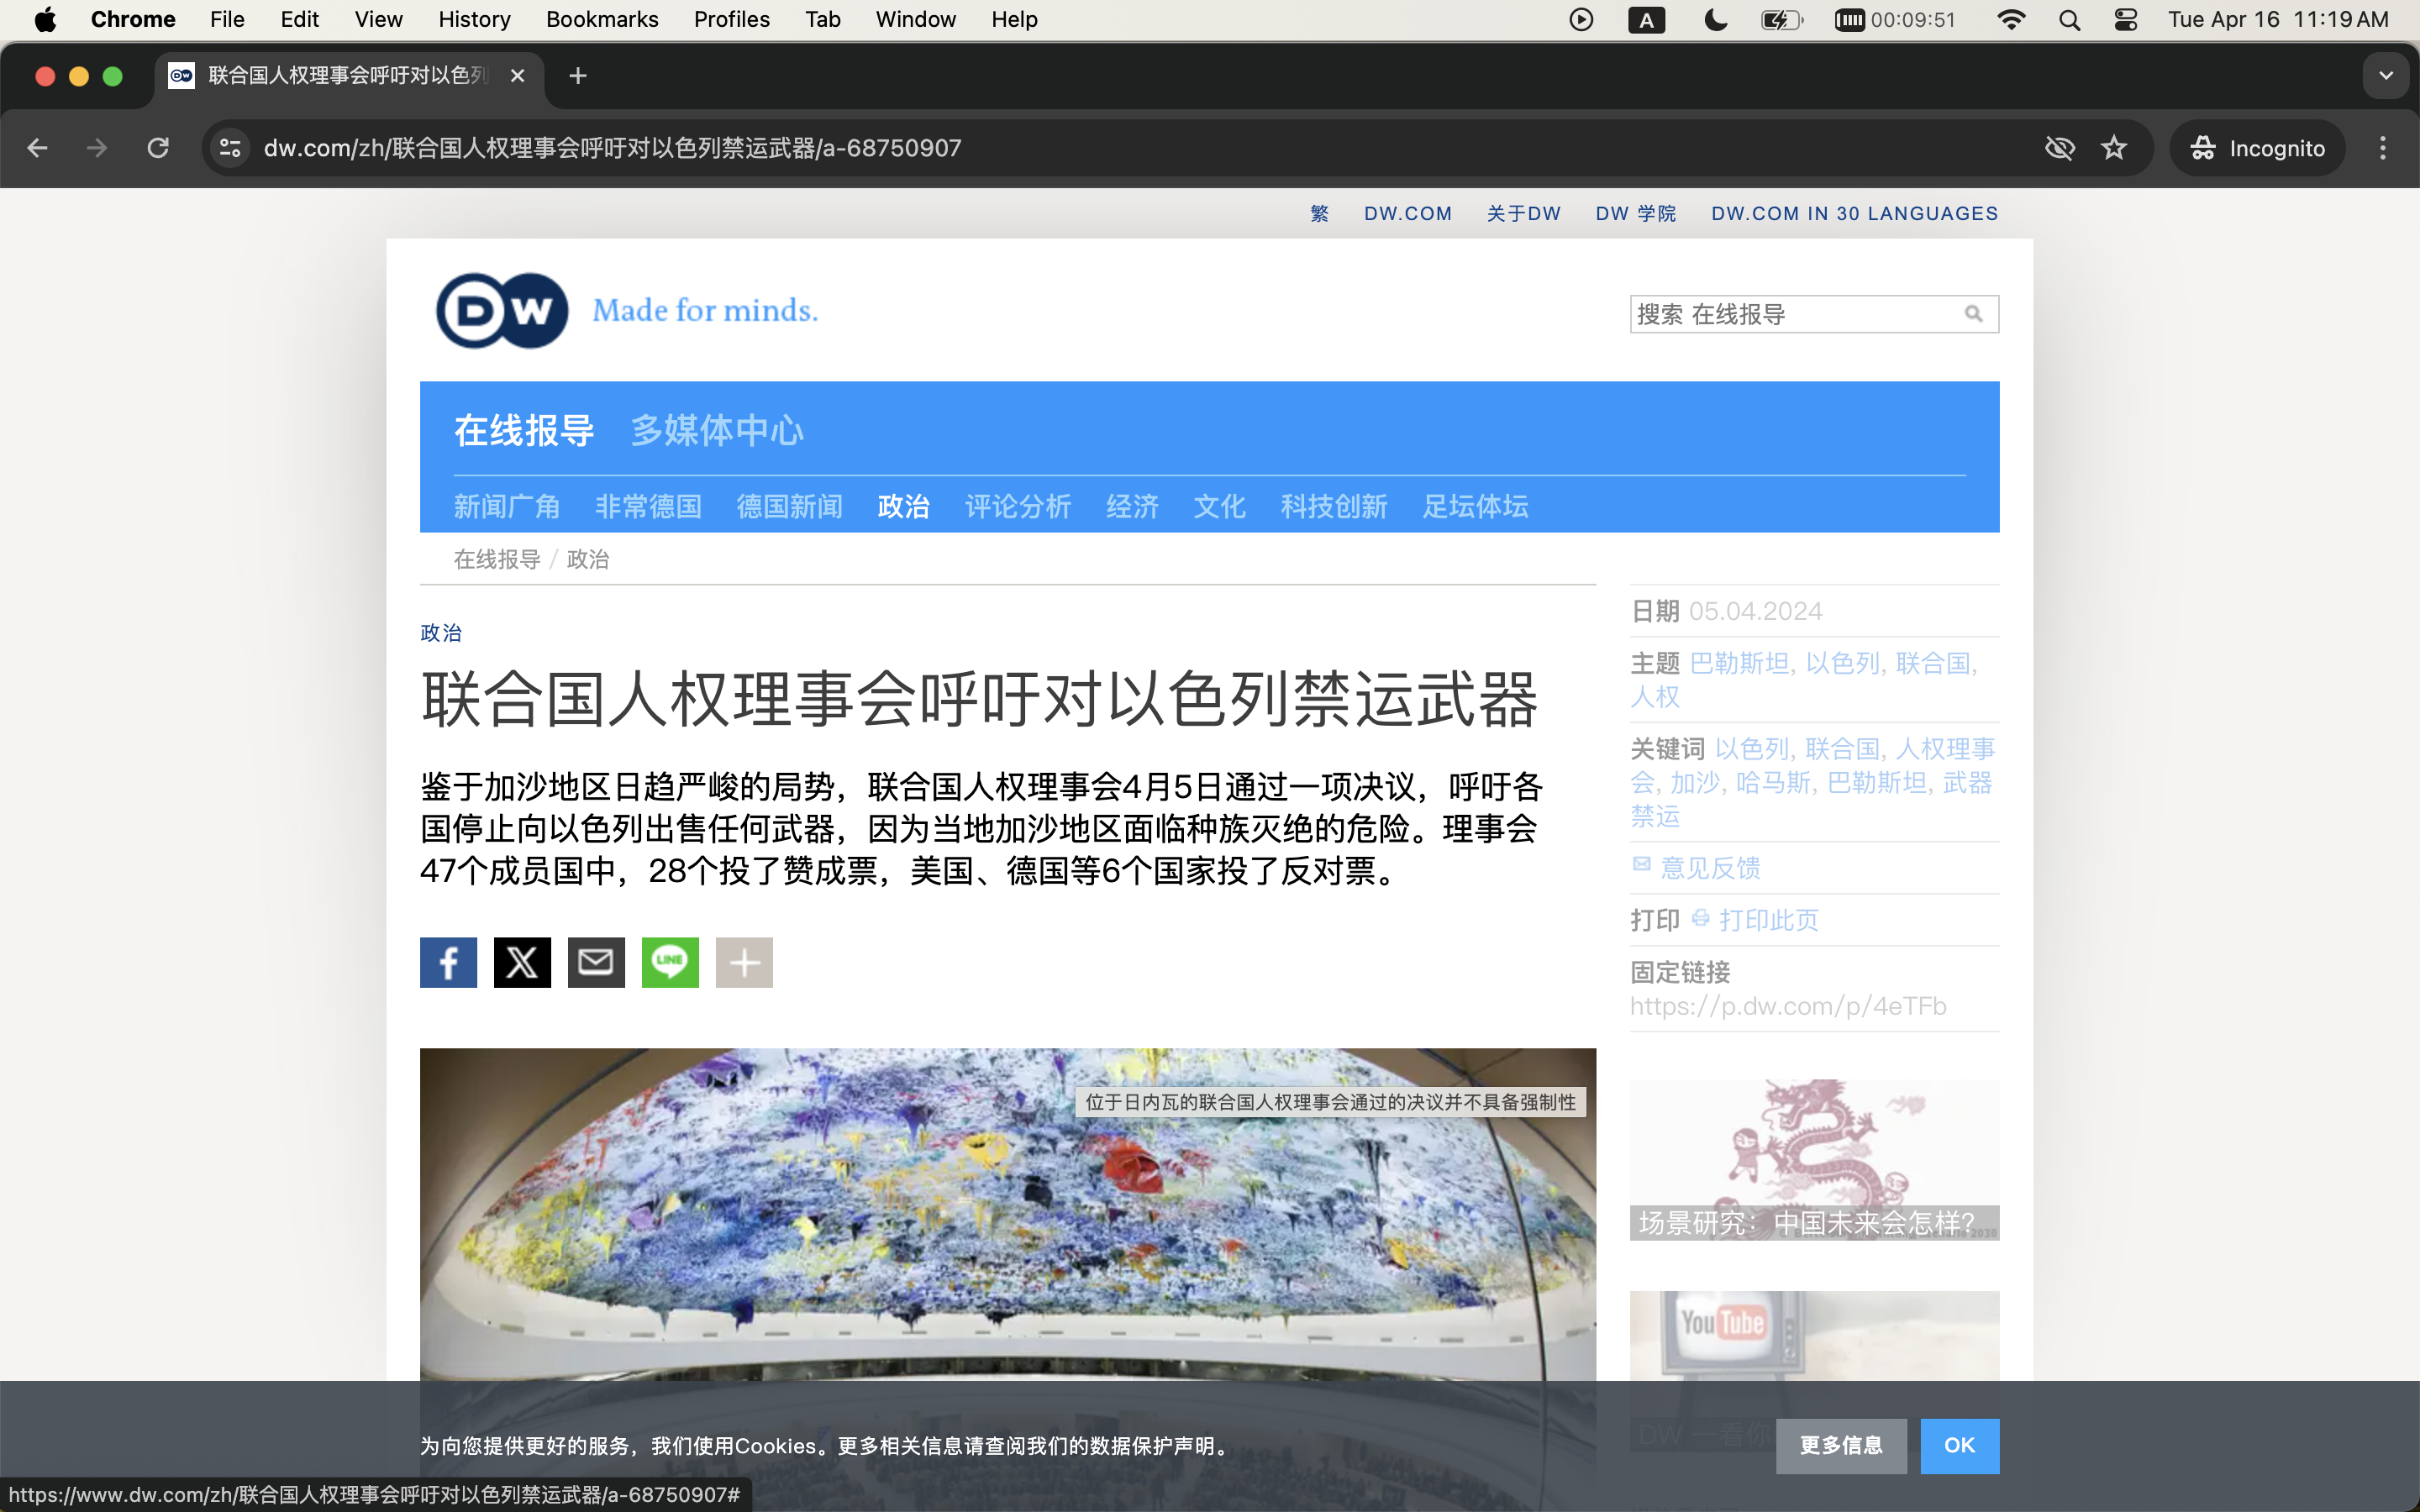Switch to 多媒体中心 section

click(x=717, y=430)
